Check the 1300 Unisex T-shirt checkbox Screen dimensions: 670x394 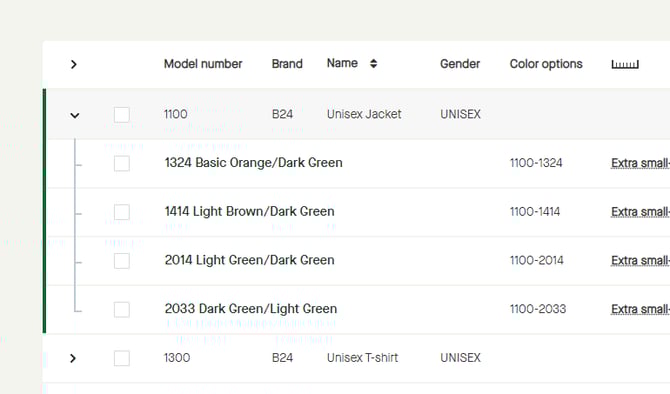122,358
